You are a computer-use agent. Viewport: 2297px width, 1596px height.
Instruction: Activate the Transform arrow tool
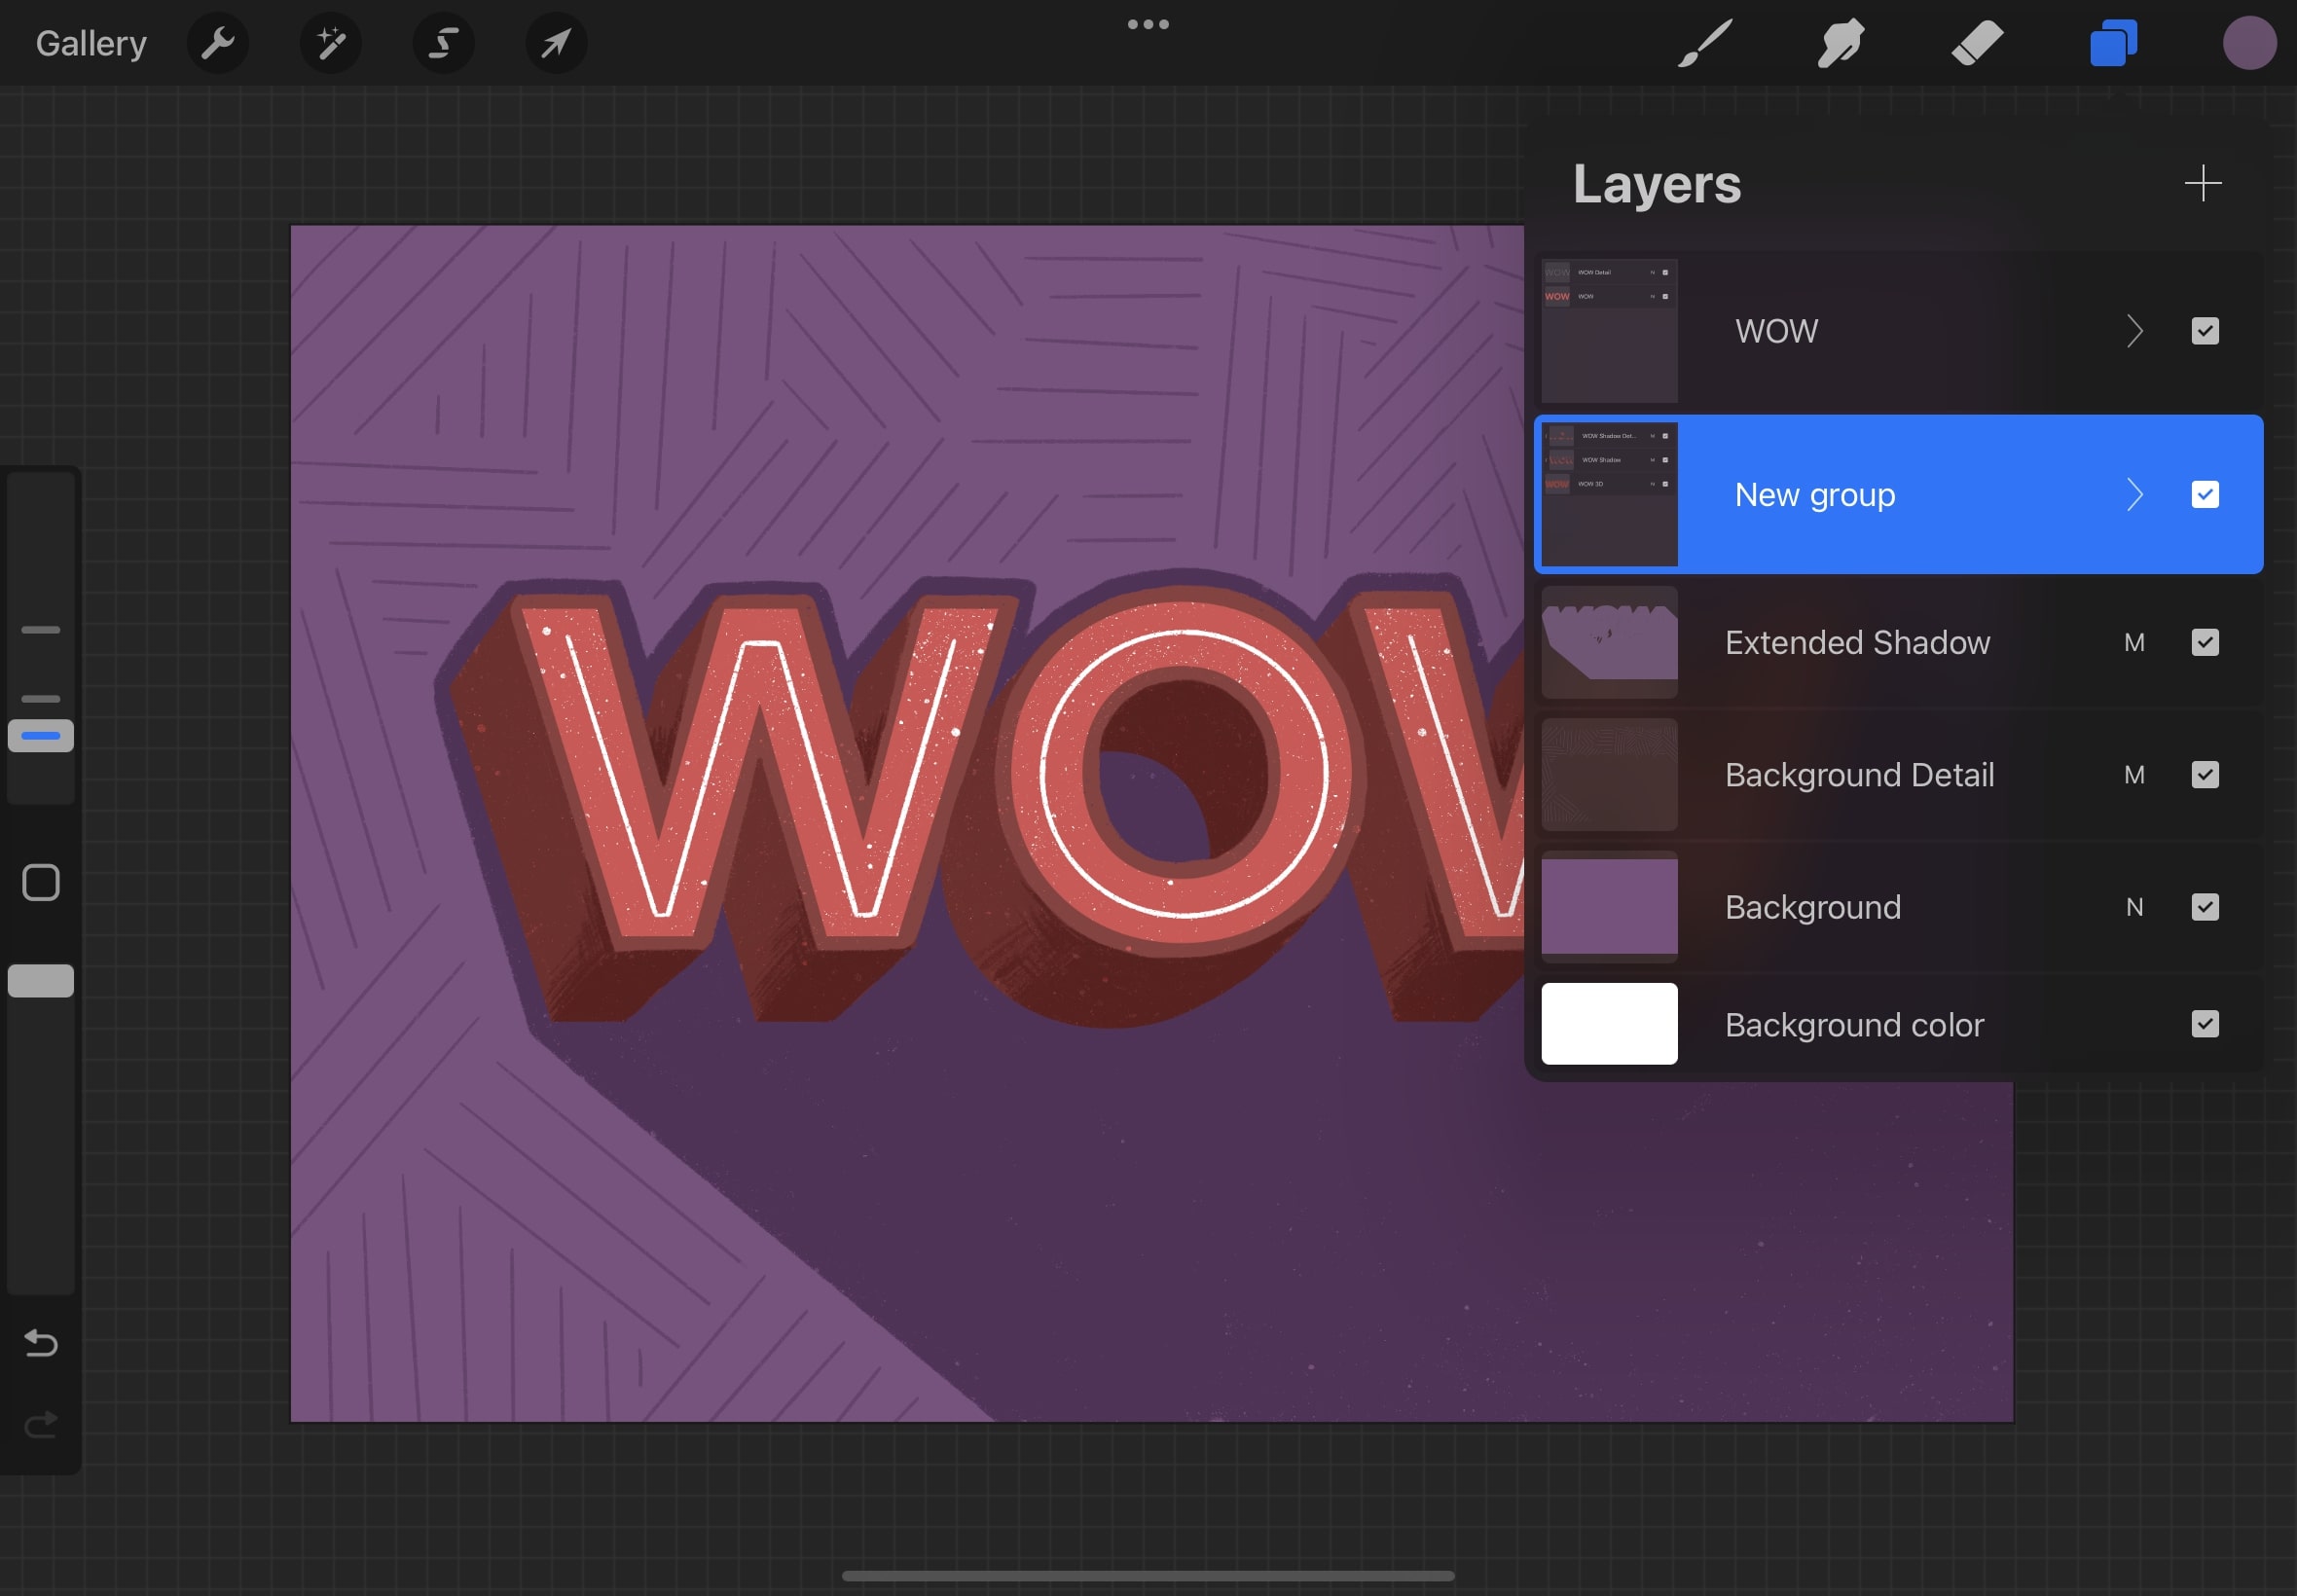pyautogui.click(x=556, y=43)
